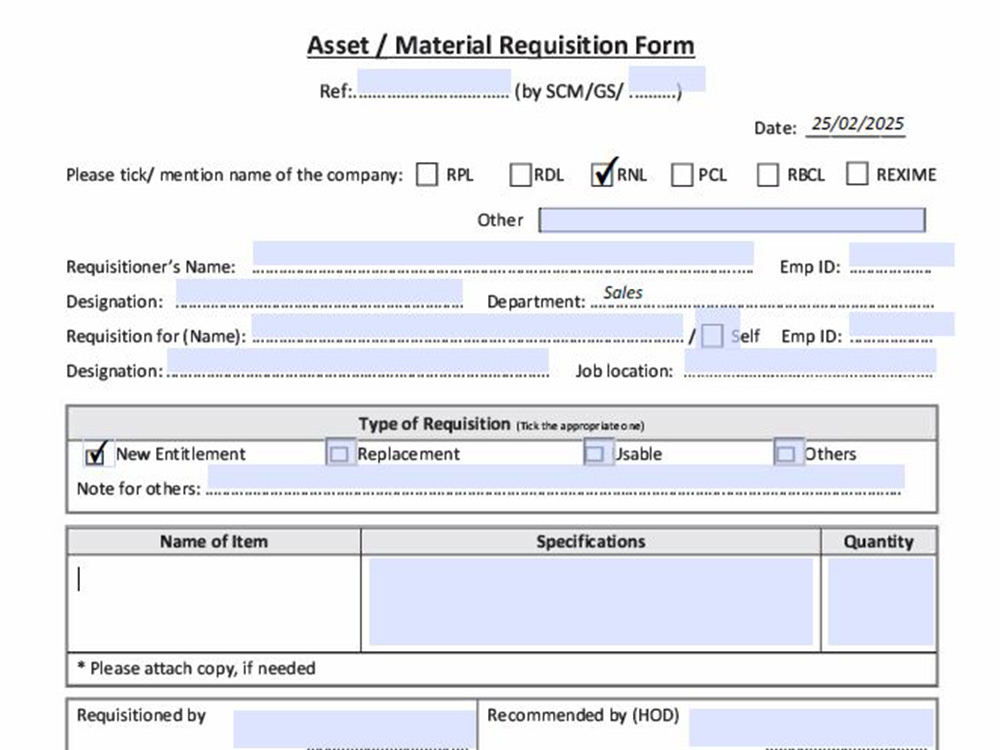Check the Replacement checkbox

339,453
